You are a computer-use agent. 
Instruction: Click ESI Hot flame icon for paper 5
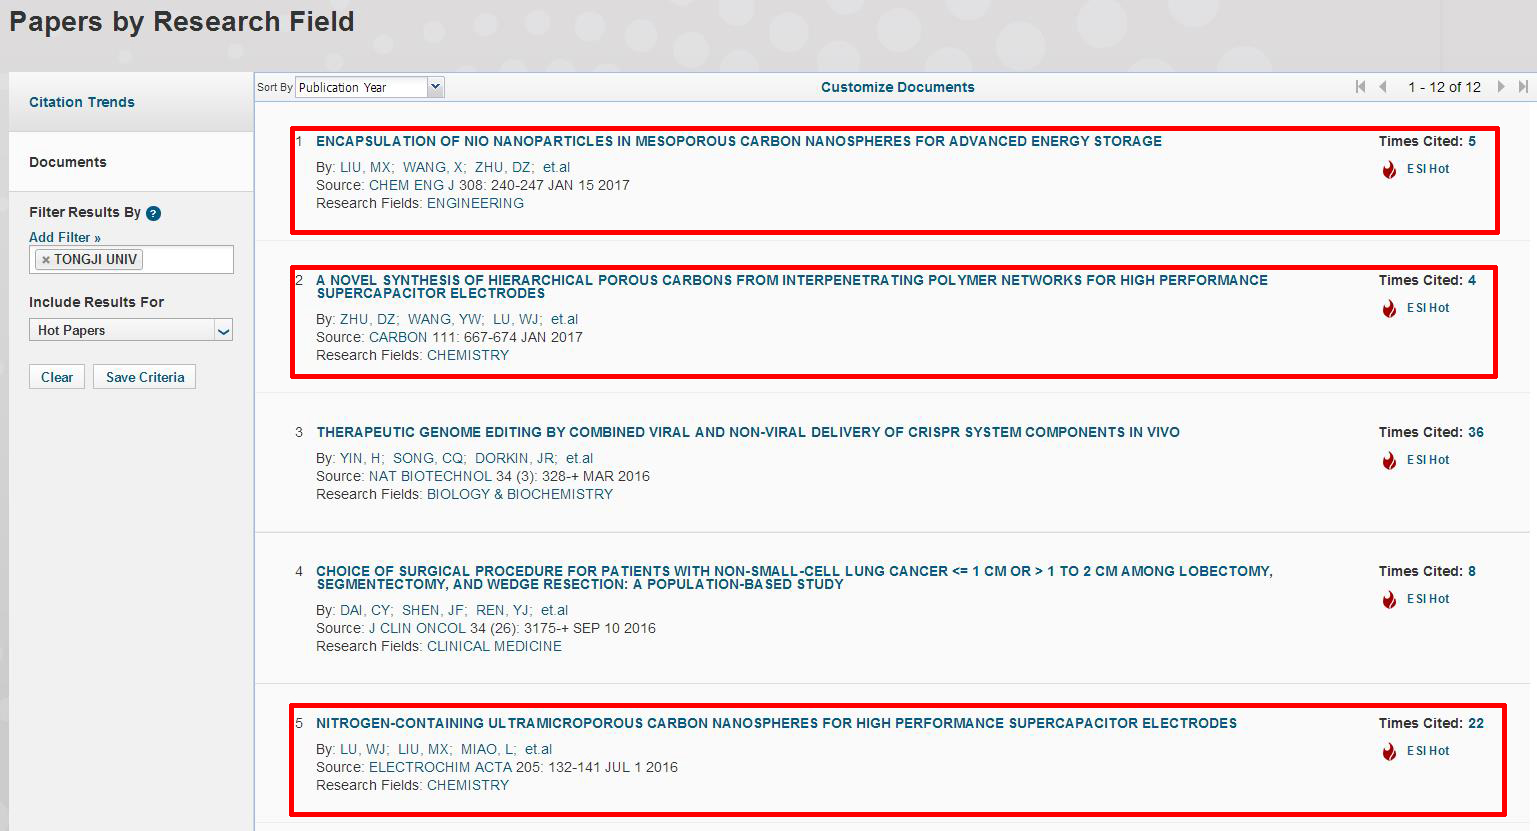pyautogui.click(x=1389, y=752)
